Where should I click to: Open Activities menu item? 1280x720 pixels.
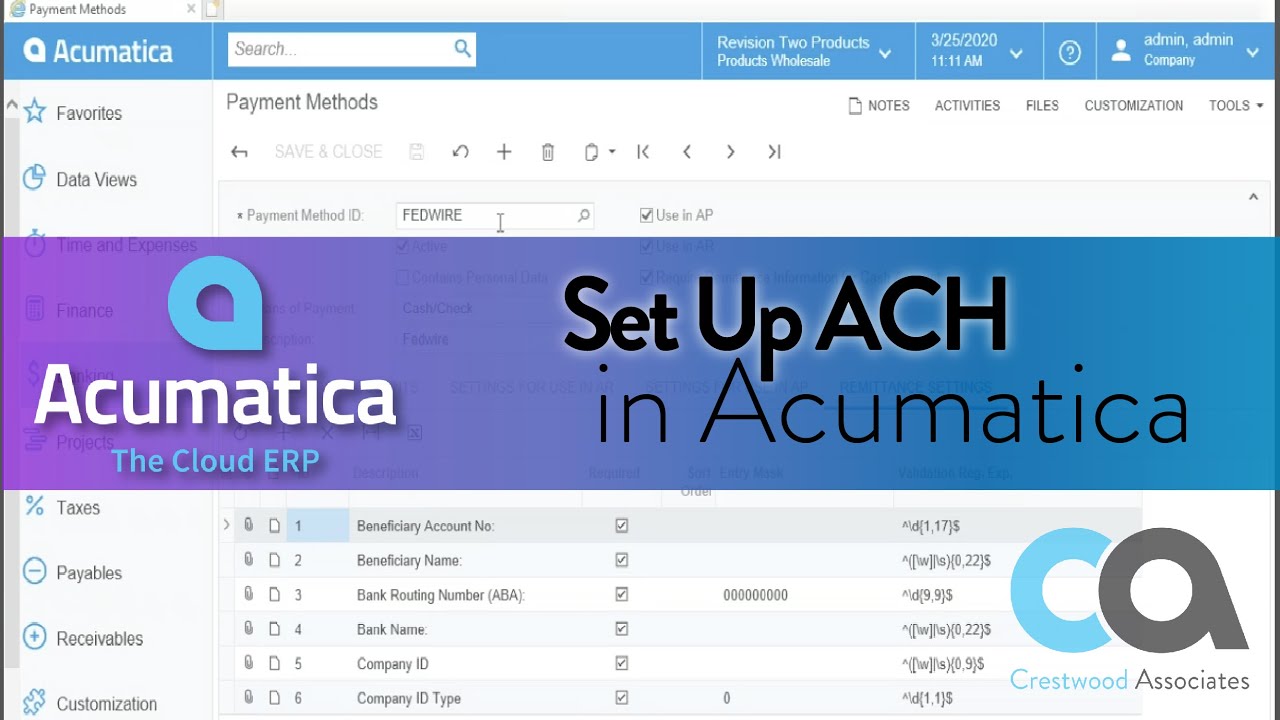tap(967, 105)
